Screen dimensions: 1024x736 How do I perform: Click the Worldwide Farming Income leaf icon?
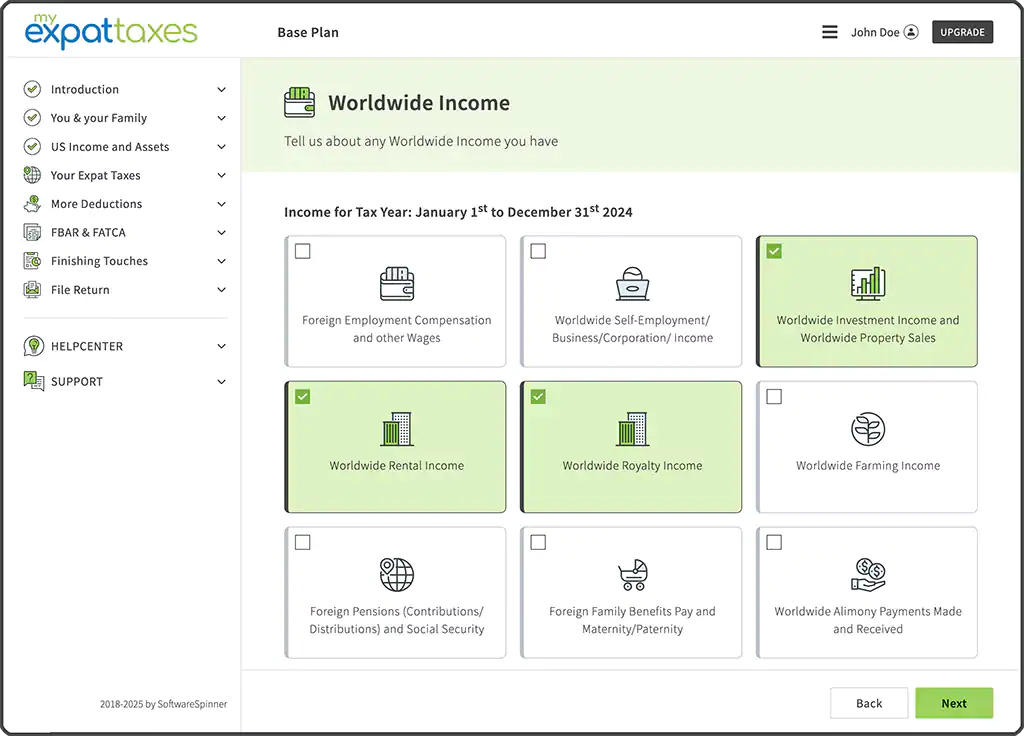pos(867,429)
